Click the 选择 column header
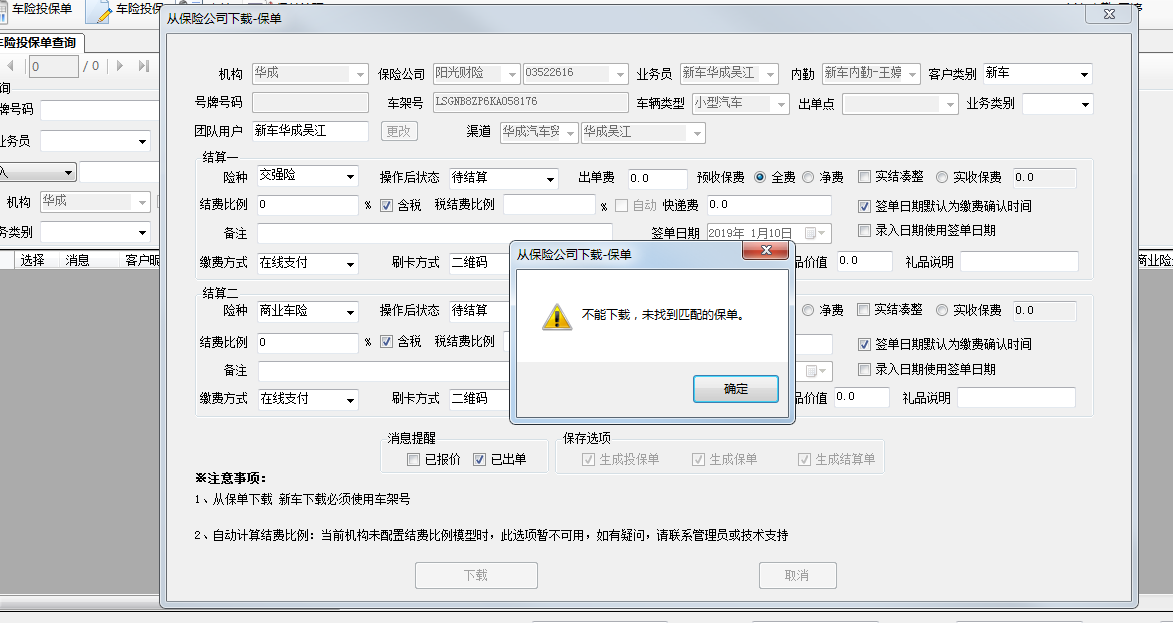This screenshot has height=623, width=1173. (x=32, y=260)
